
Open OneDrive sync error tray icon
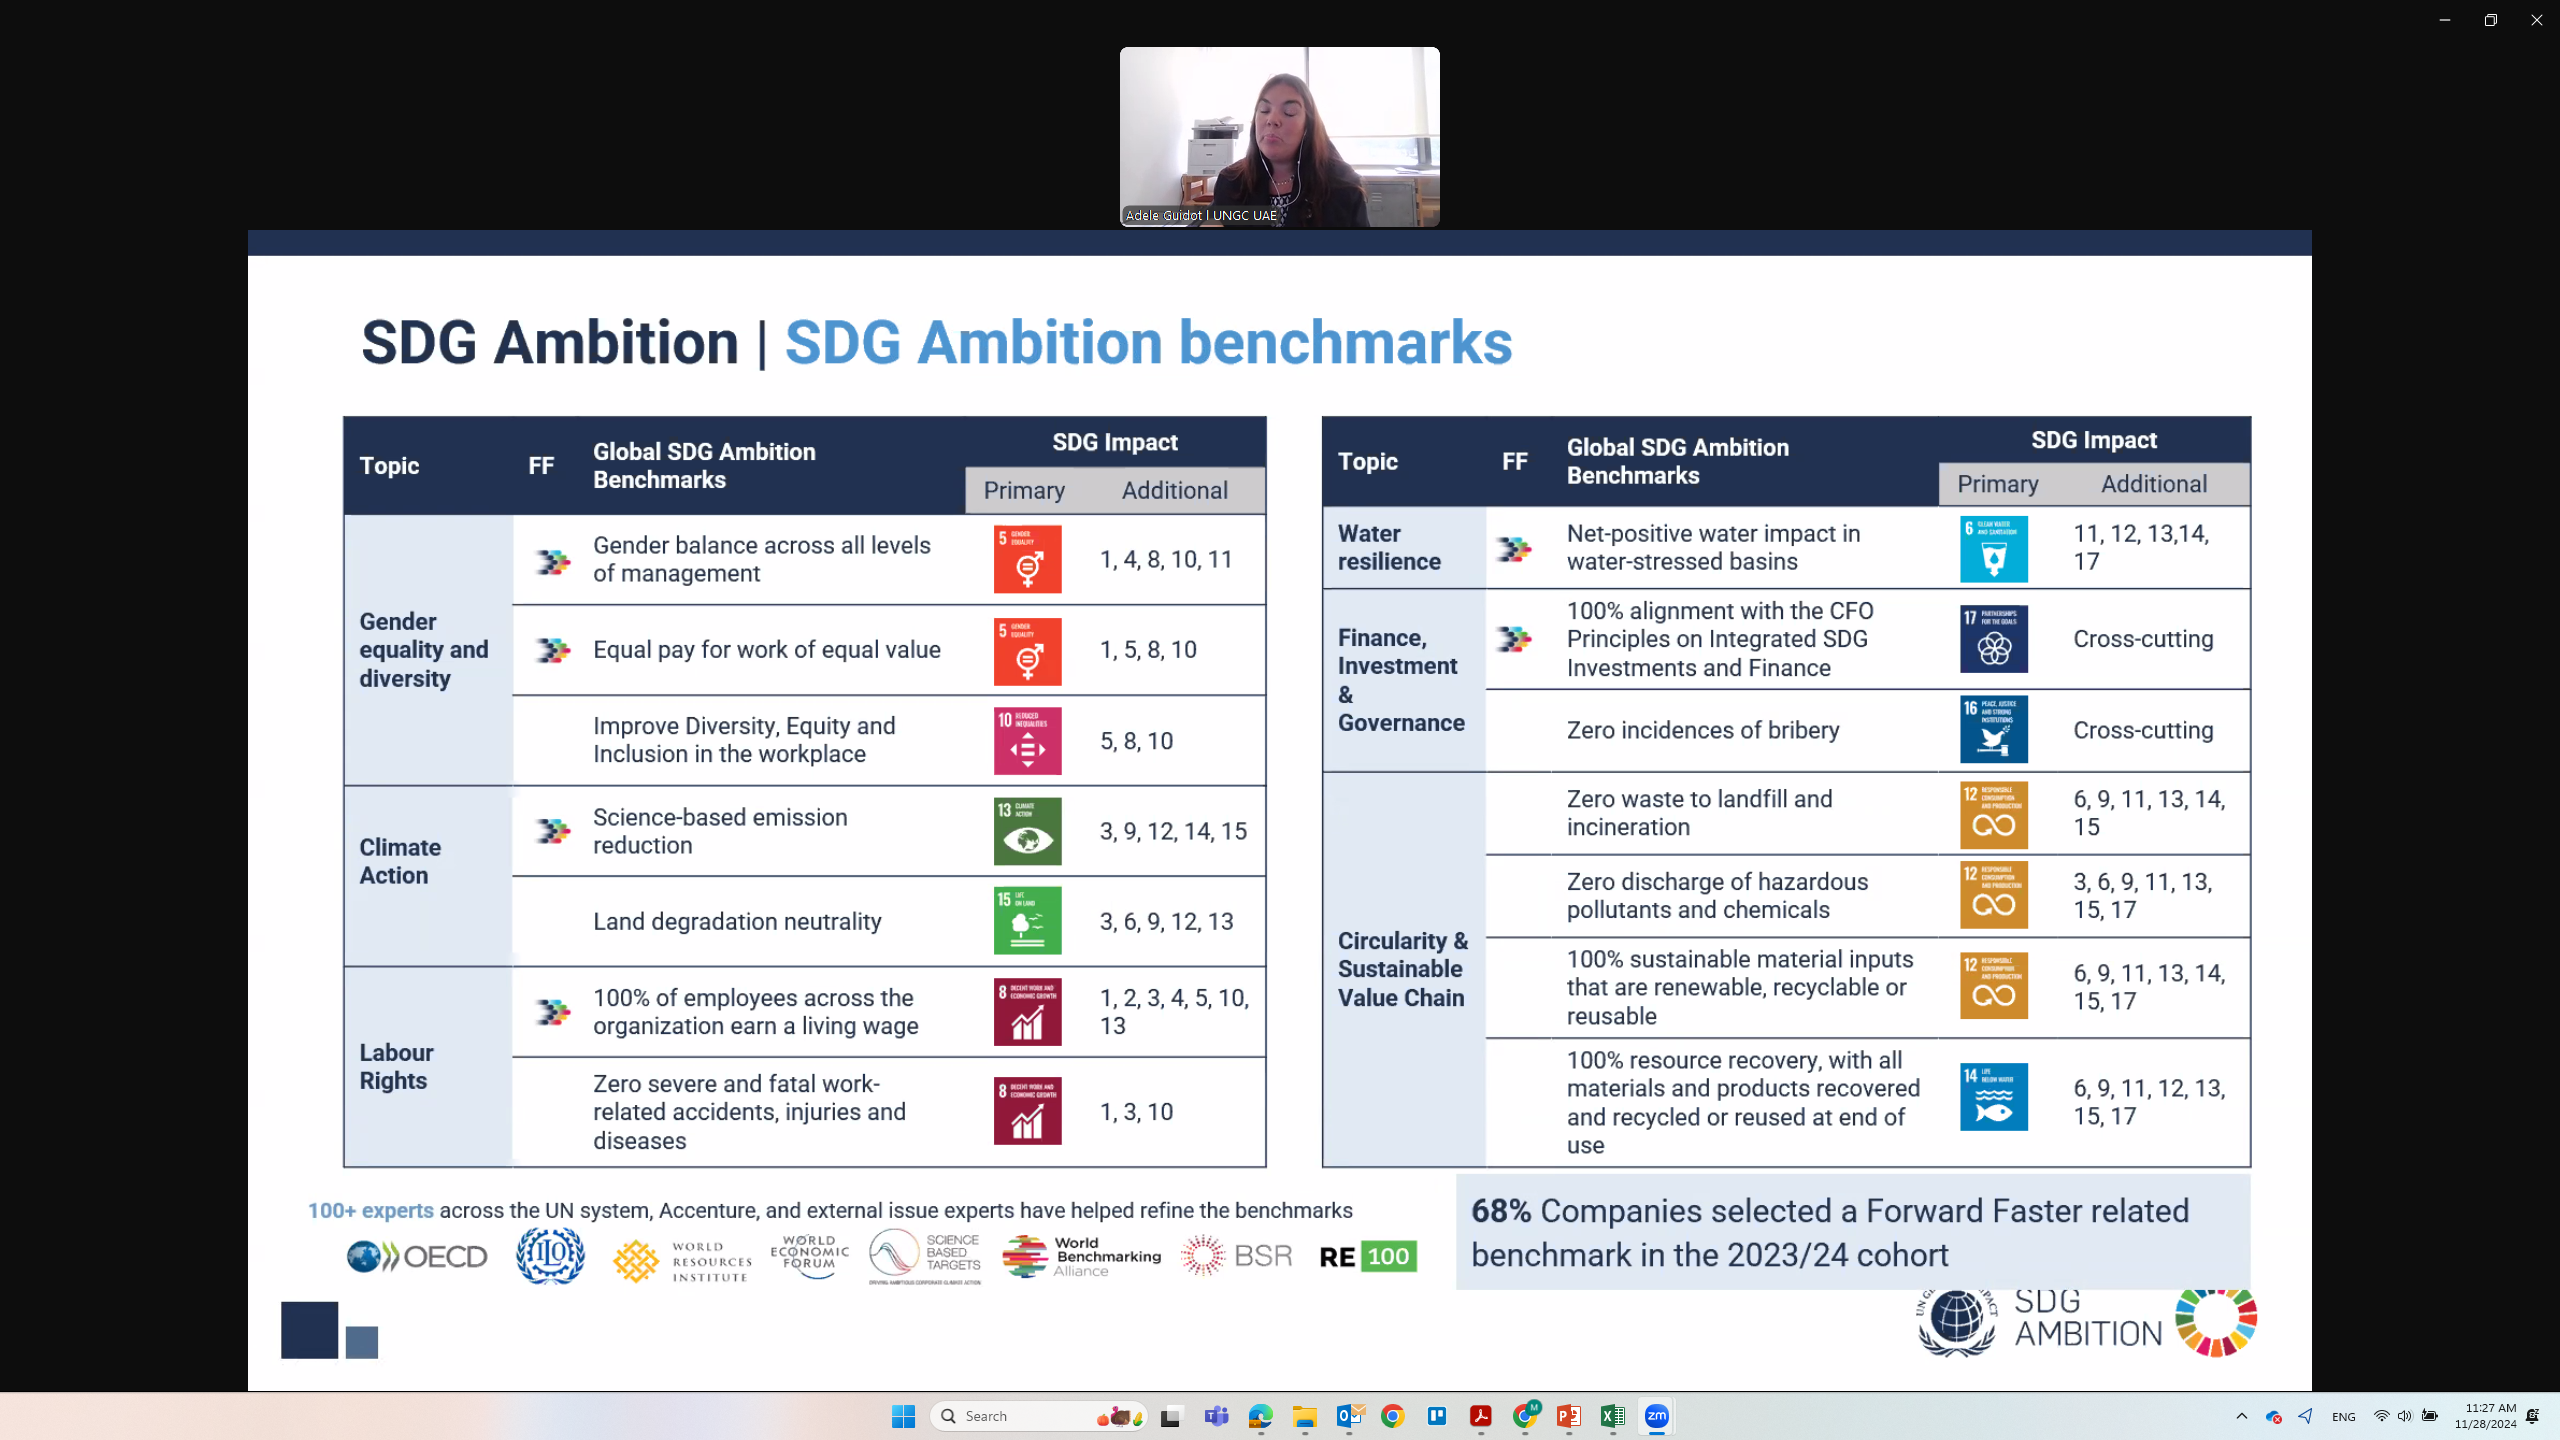coord(2273,1416)
